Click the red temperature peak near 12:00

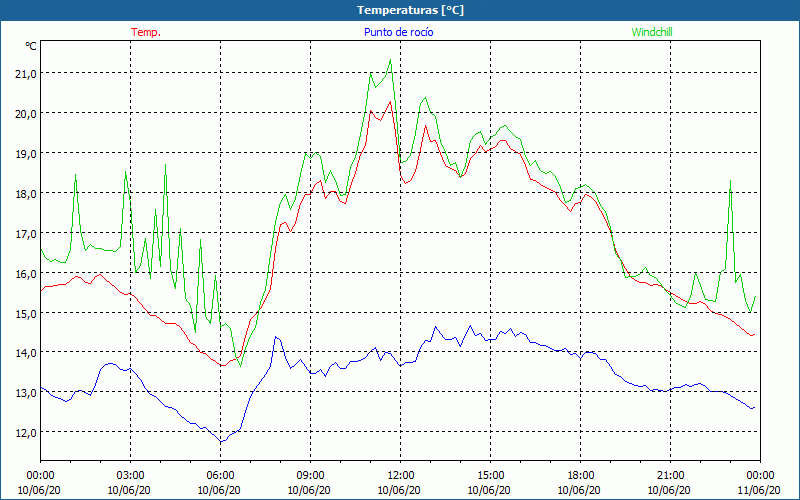point(390,102)
